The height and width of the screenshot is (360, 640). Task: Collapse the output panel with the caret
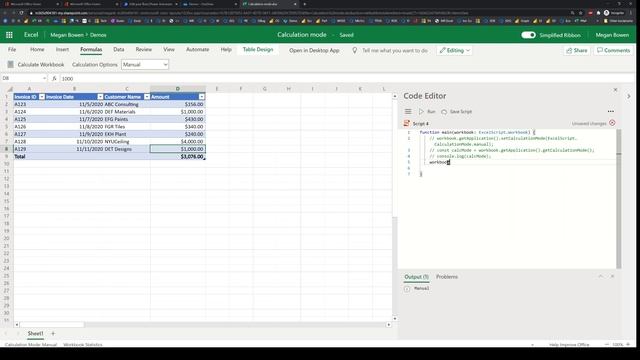click(x=600, y=276)
